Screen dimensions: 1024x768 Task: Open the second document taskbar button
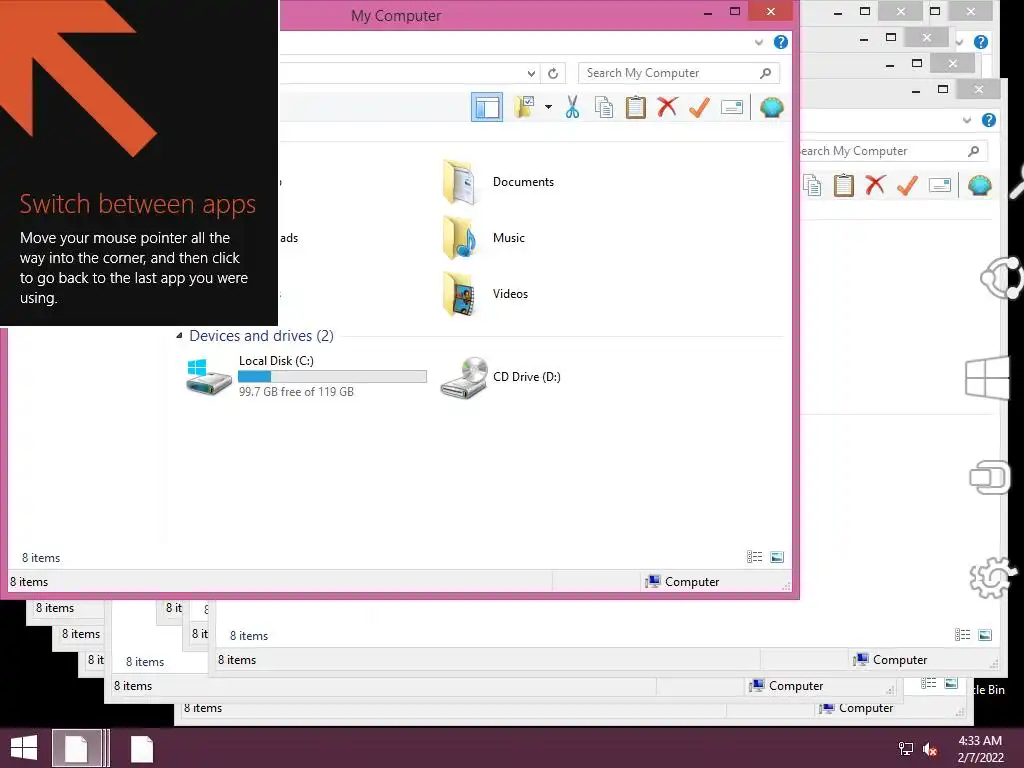click(142, 749)
